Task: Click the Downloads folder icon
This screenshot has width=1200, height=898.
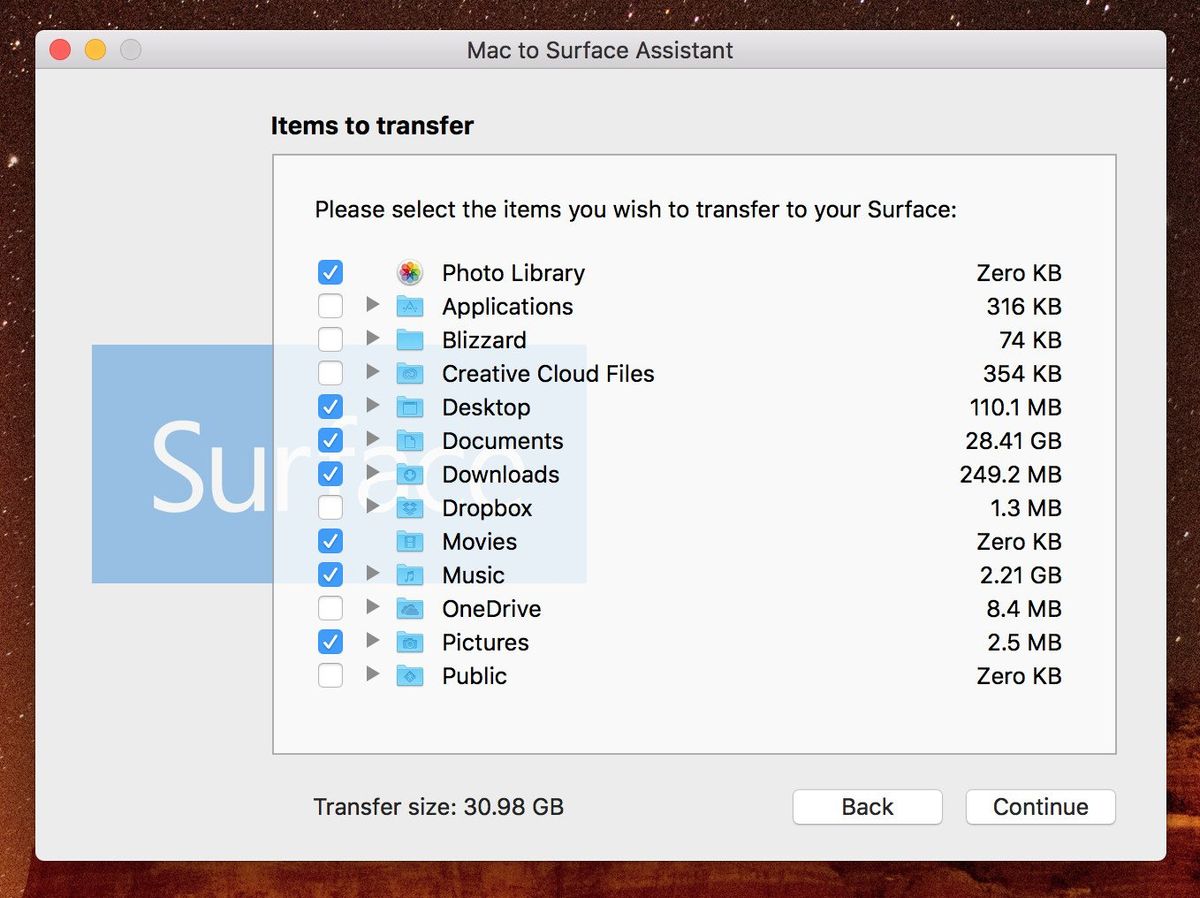Action: (410, 474)
